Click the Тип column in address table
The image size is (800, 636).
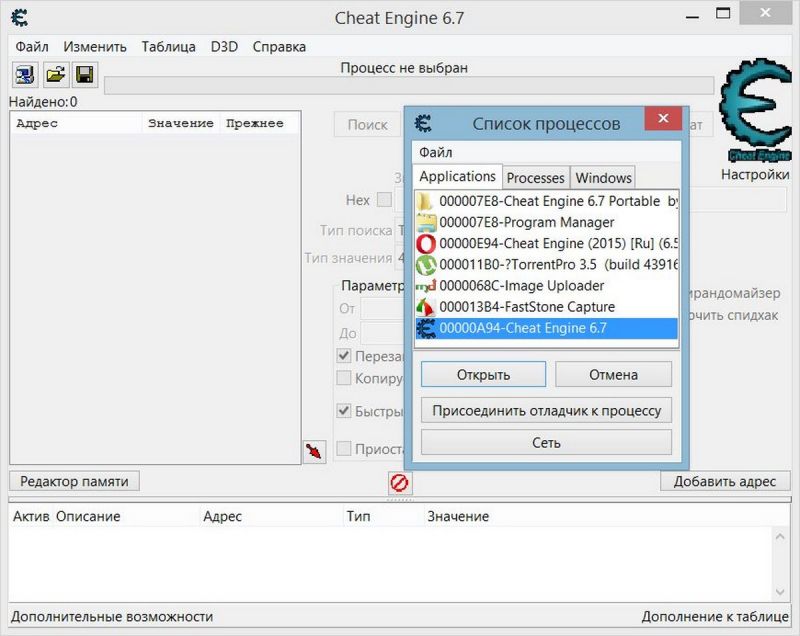pyautogui.click(x=383, y=517)
